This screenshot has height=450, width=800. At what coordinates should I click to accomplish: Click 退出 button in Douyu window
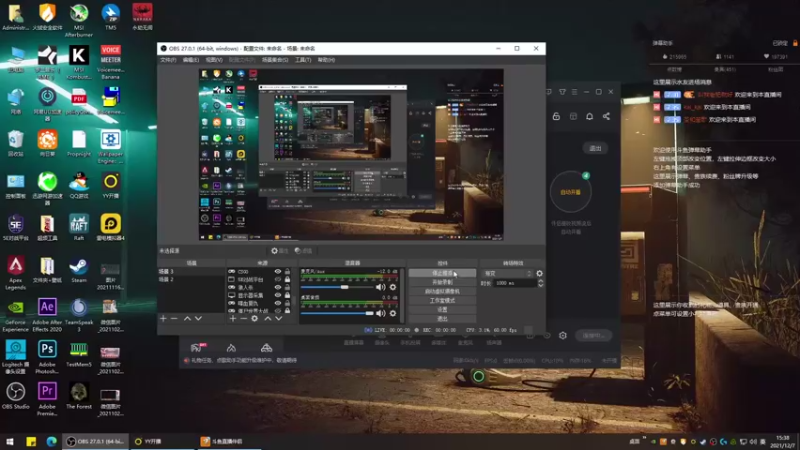[x=595, y=148]
